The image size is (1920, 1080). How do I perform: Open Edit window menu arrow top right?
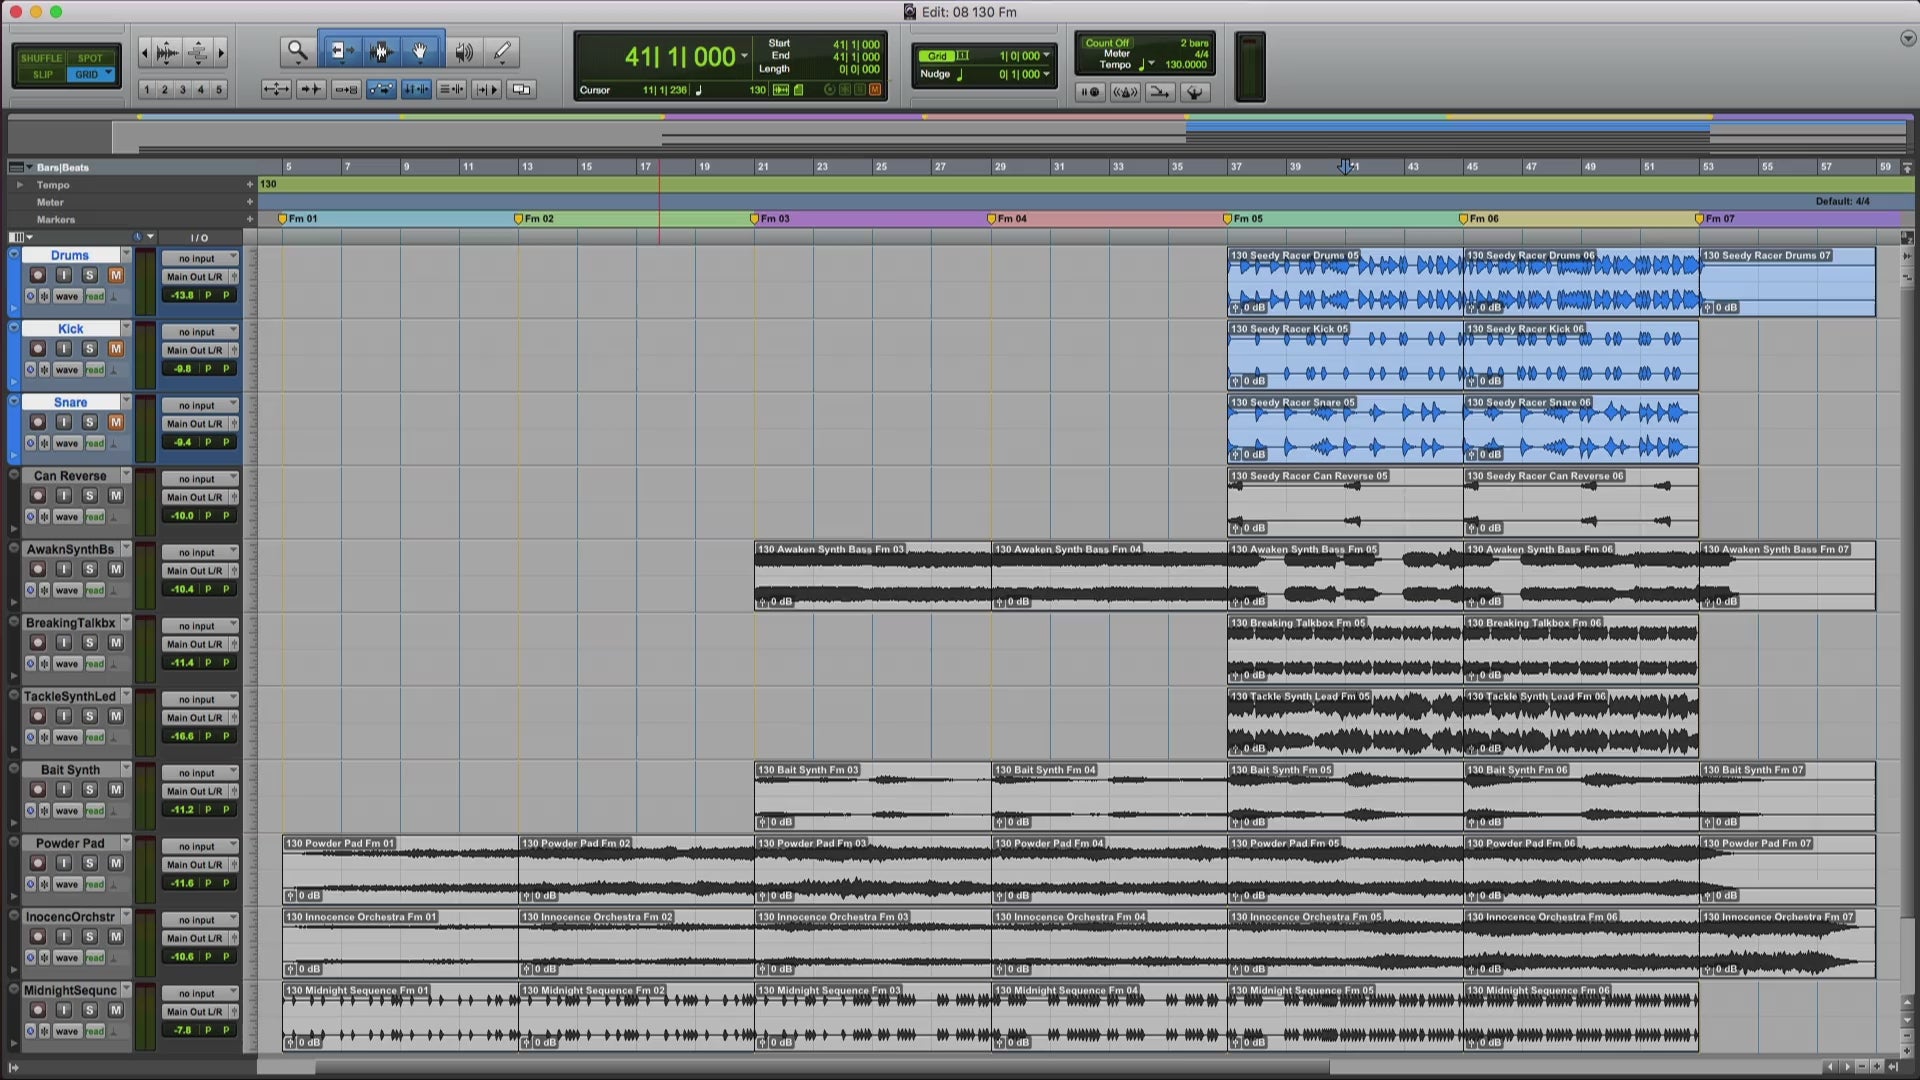click(1907, 39)
